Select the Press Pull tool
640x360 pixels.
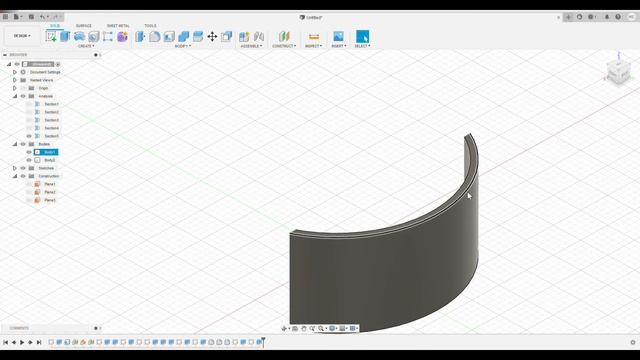pyautogui.click(x=140, y=36)
